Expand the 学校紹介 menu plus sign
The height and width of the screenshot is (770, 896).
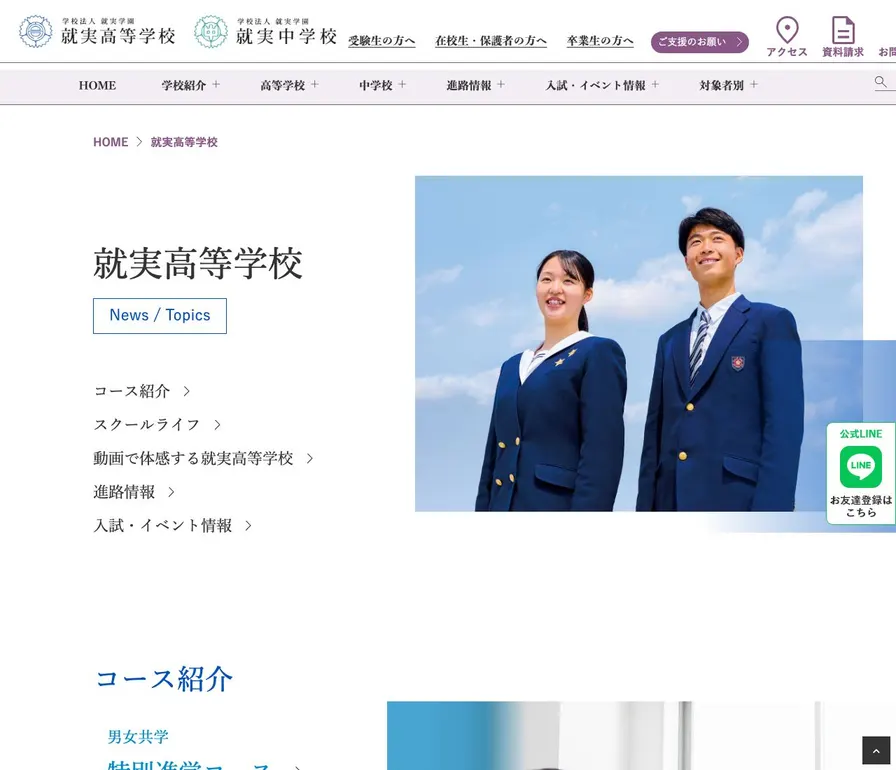click(216, 85)
